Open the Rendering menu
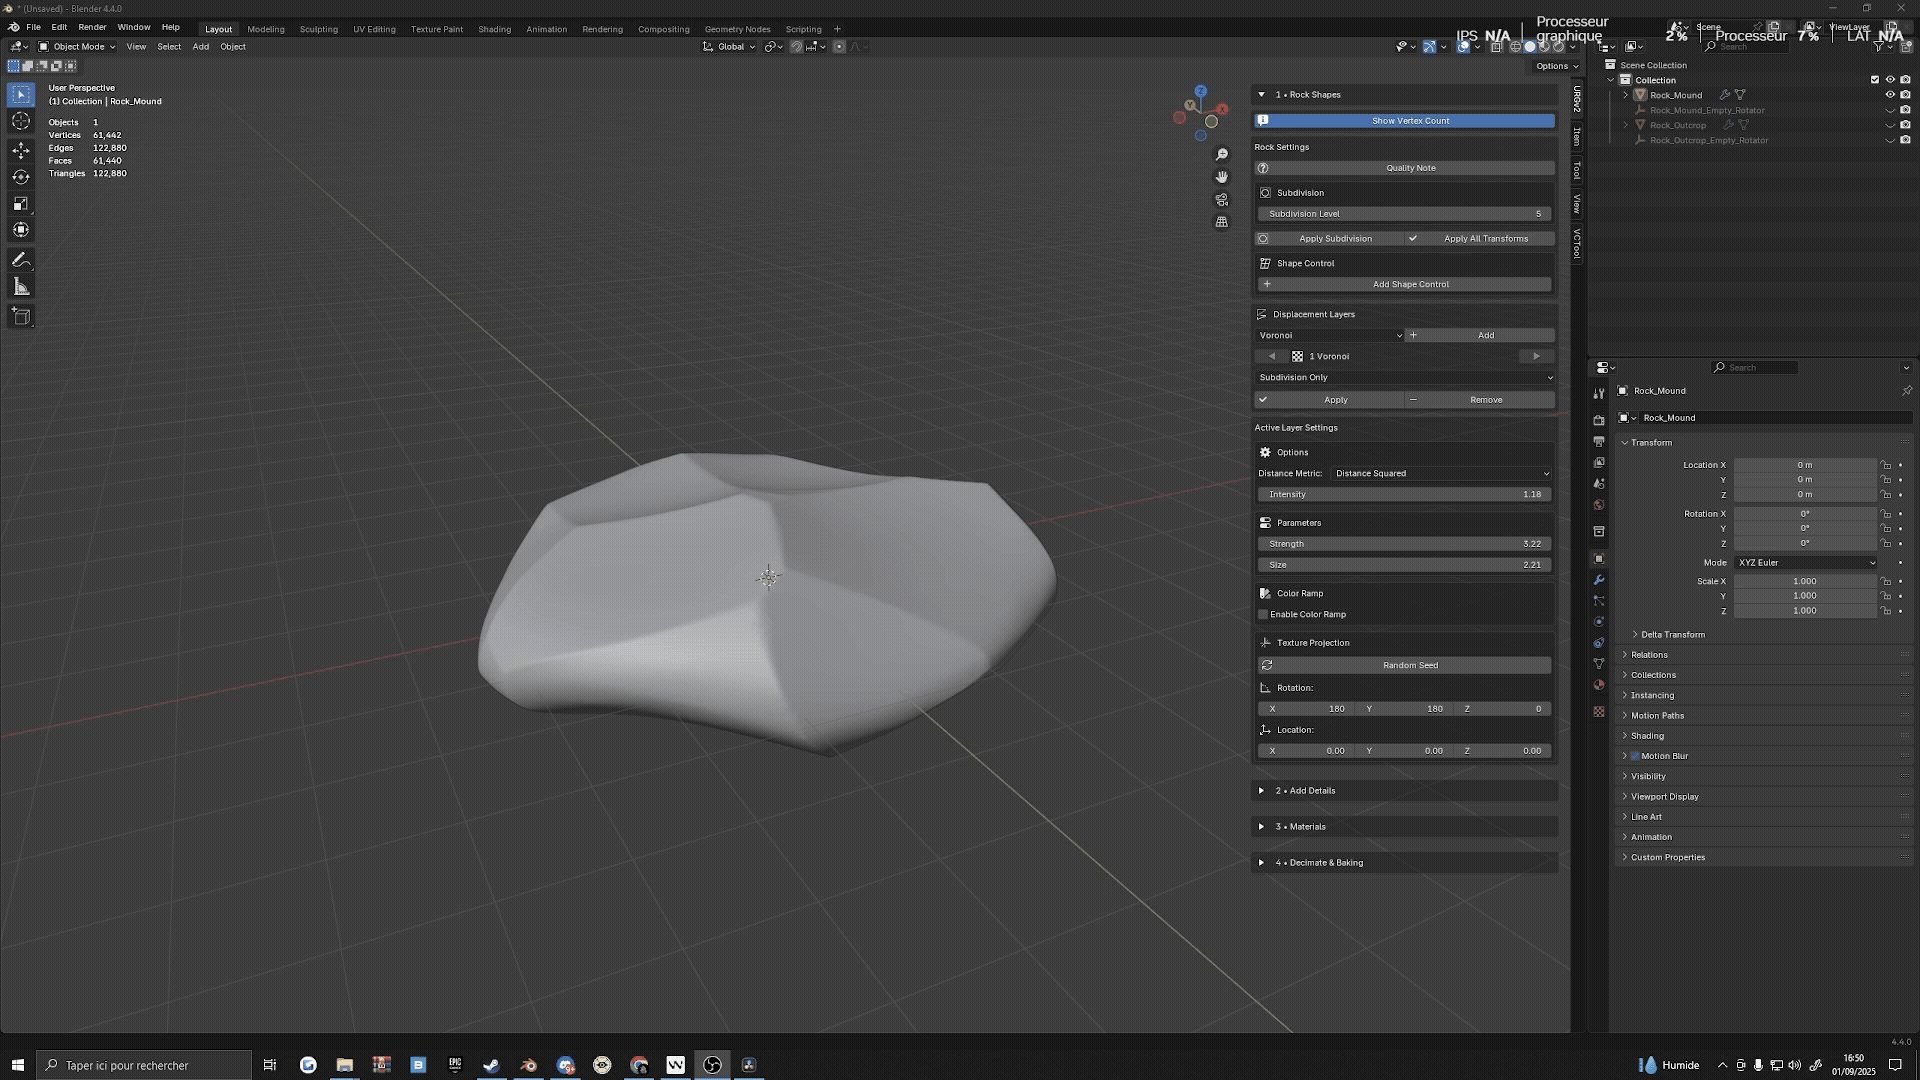 click(602, 29)
